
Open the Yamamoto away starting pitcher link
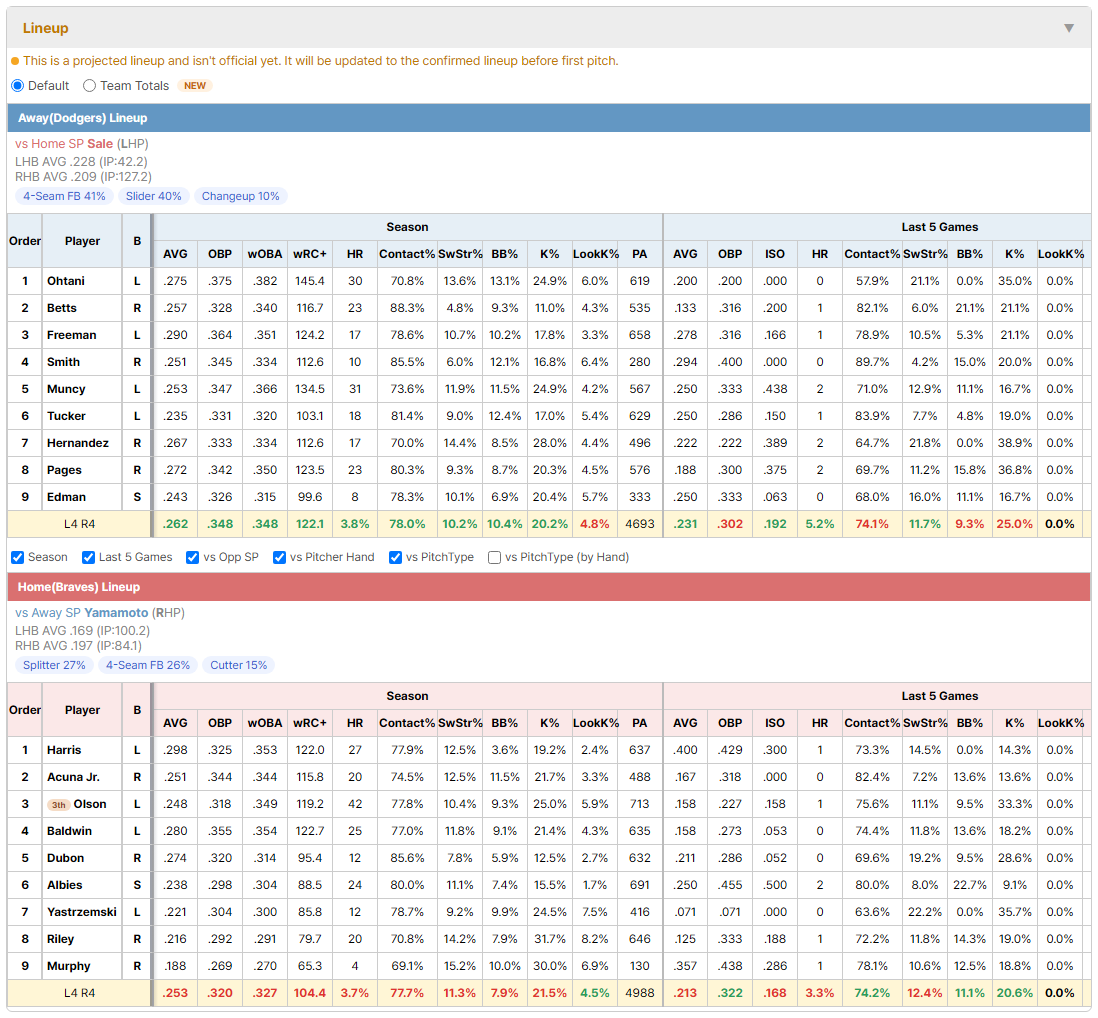pyautogui.click(x=116, y=613)
